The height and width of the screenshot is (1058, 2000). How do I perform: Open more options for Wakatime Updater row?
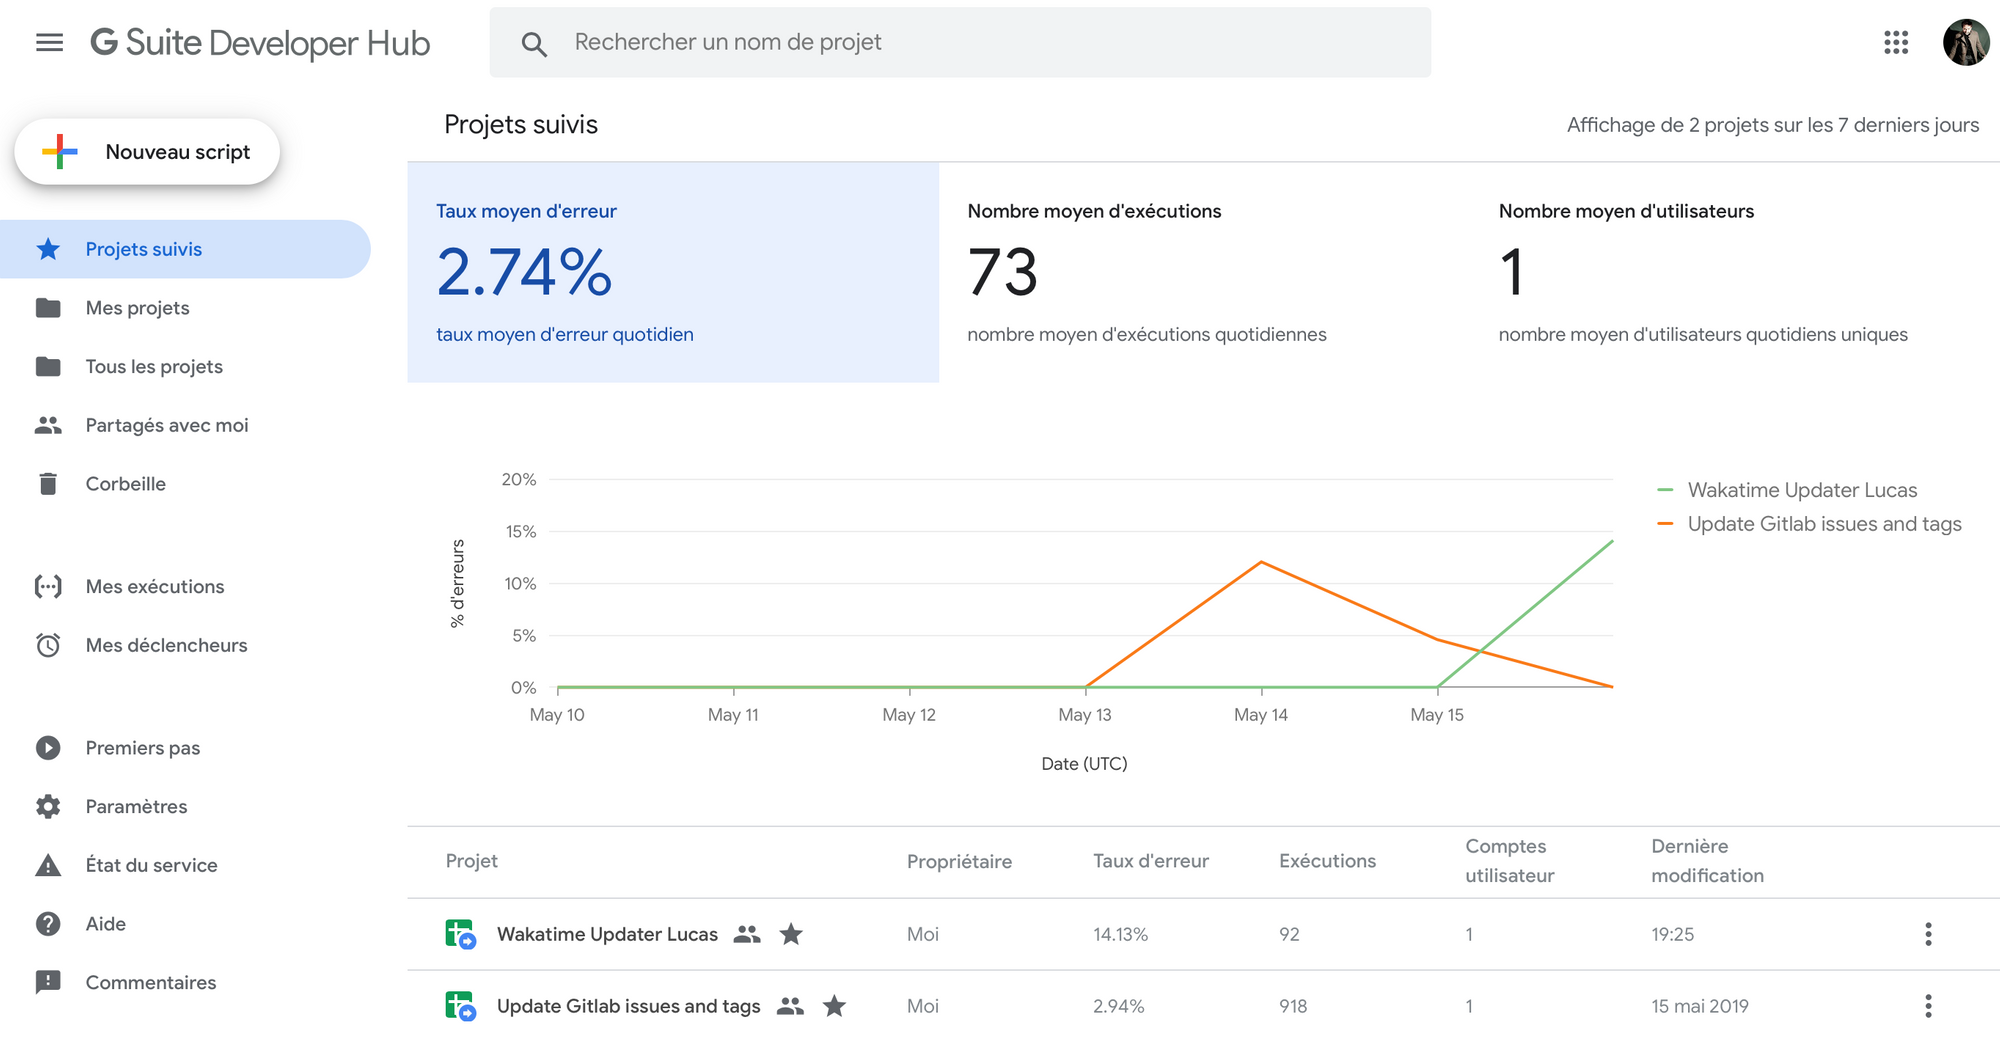[1928, 934]
